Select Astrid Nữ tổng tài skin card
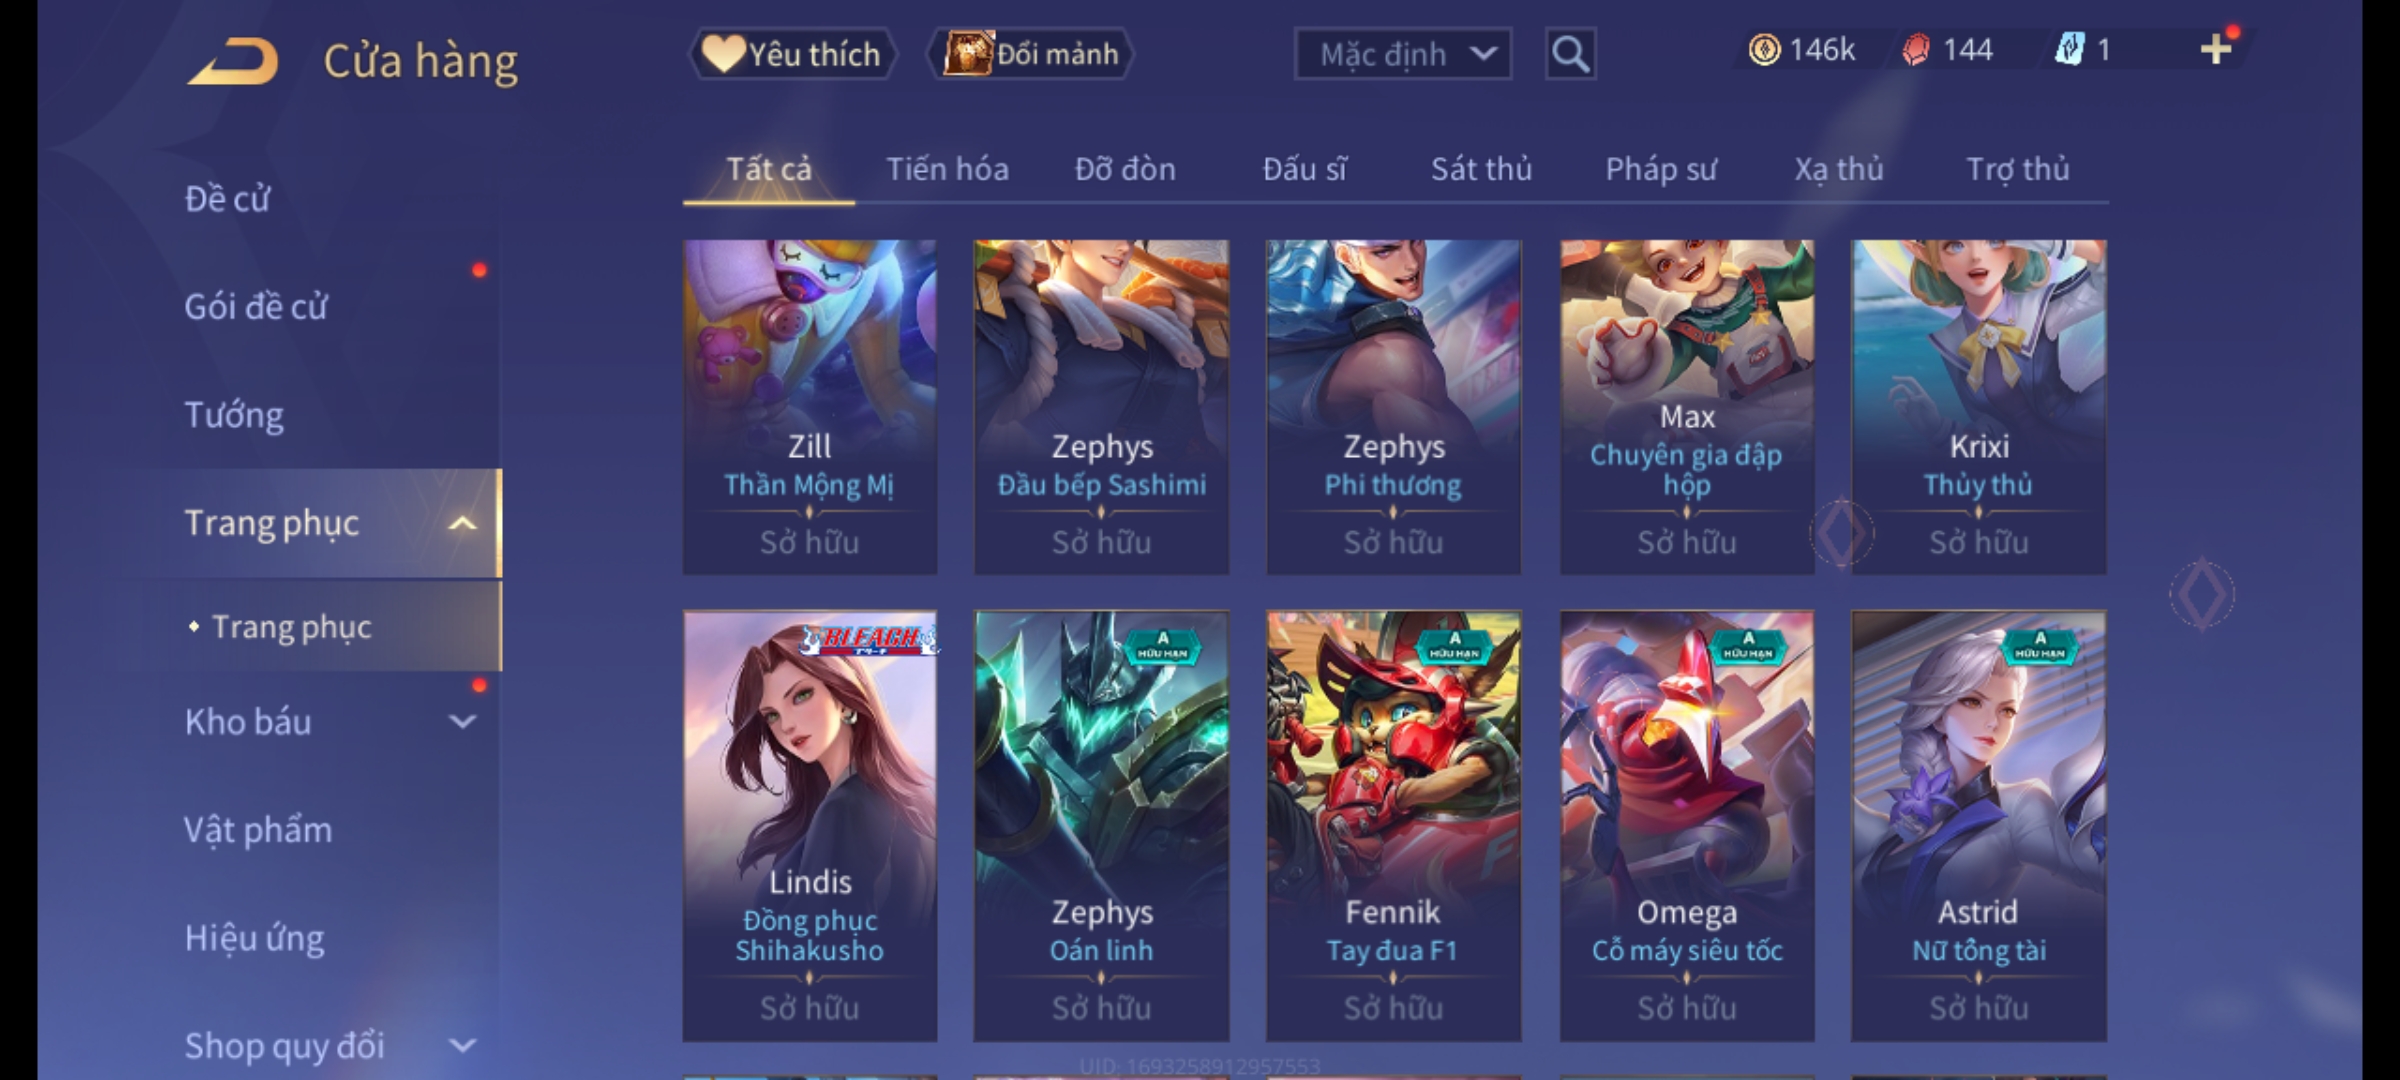Viewport: 2400px width, 1080px height. pos(1978,826)
